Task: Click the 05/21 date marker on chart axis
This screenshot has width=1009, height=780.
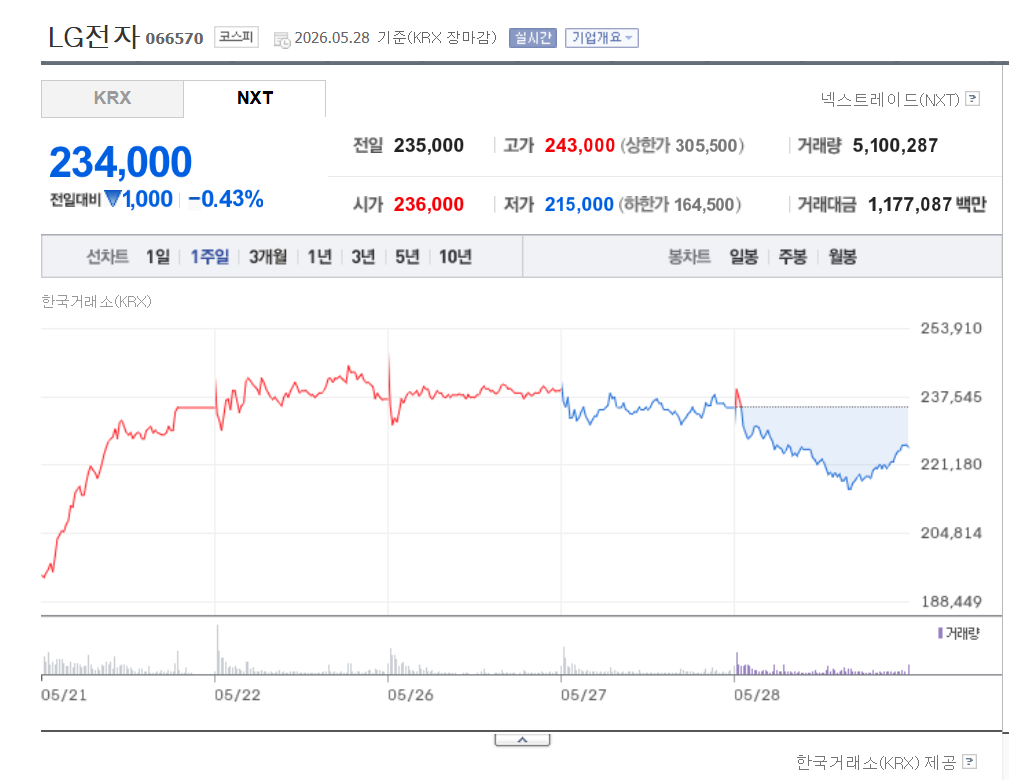Action: click(x=63, y=695)
